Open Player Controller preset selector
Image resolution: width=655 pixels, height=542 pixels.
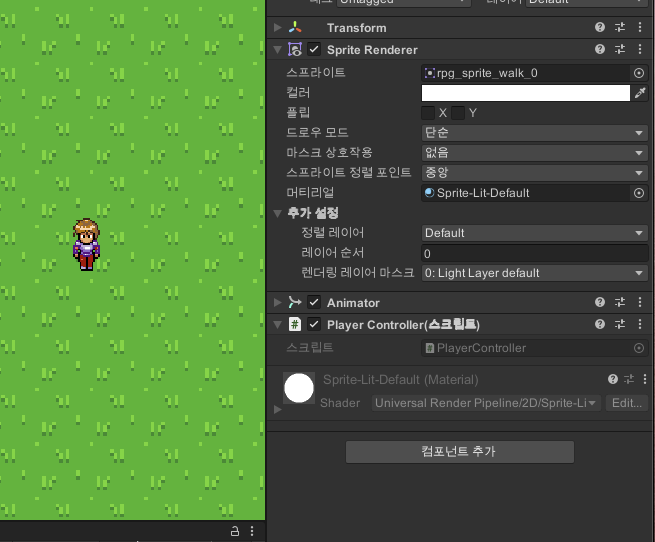[620, 324]
